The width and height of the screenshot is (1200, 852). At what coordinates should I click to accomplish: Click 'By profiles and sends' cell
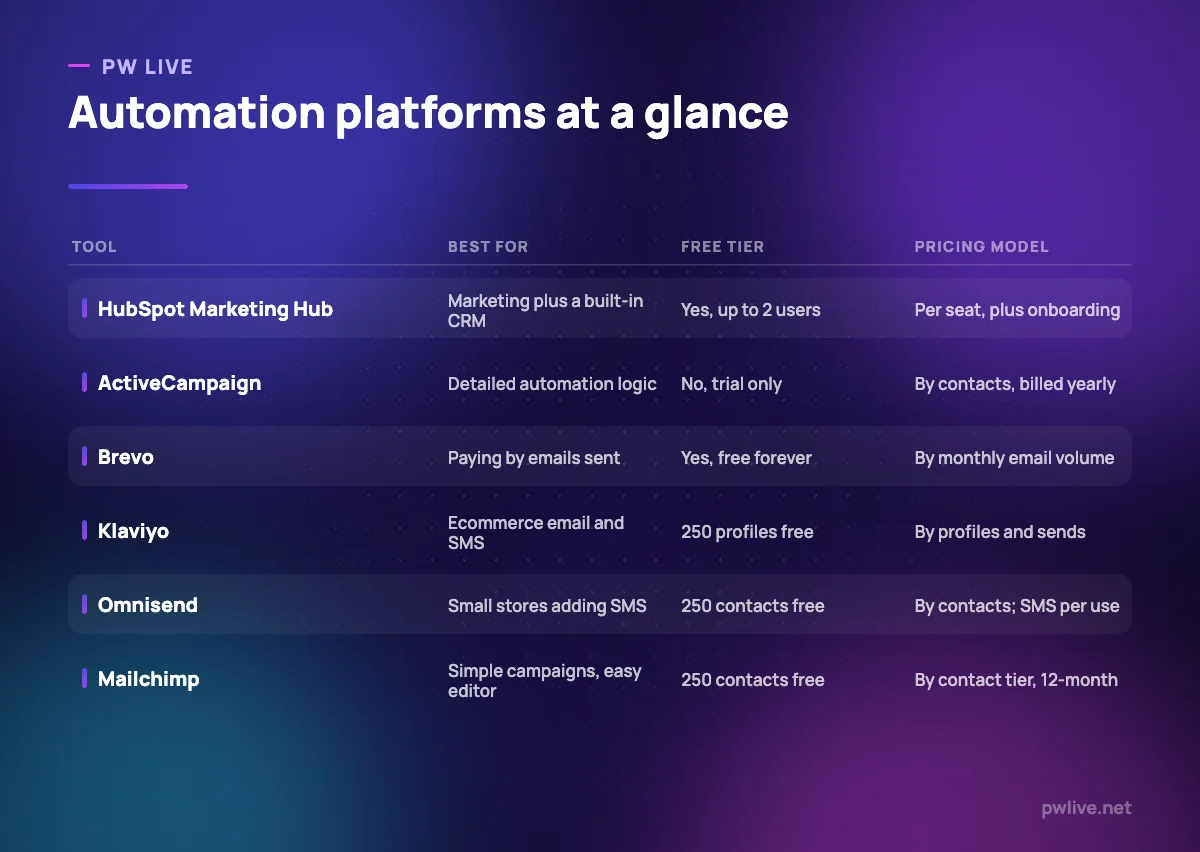point(1000,532)
